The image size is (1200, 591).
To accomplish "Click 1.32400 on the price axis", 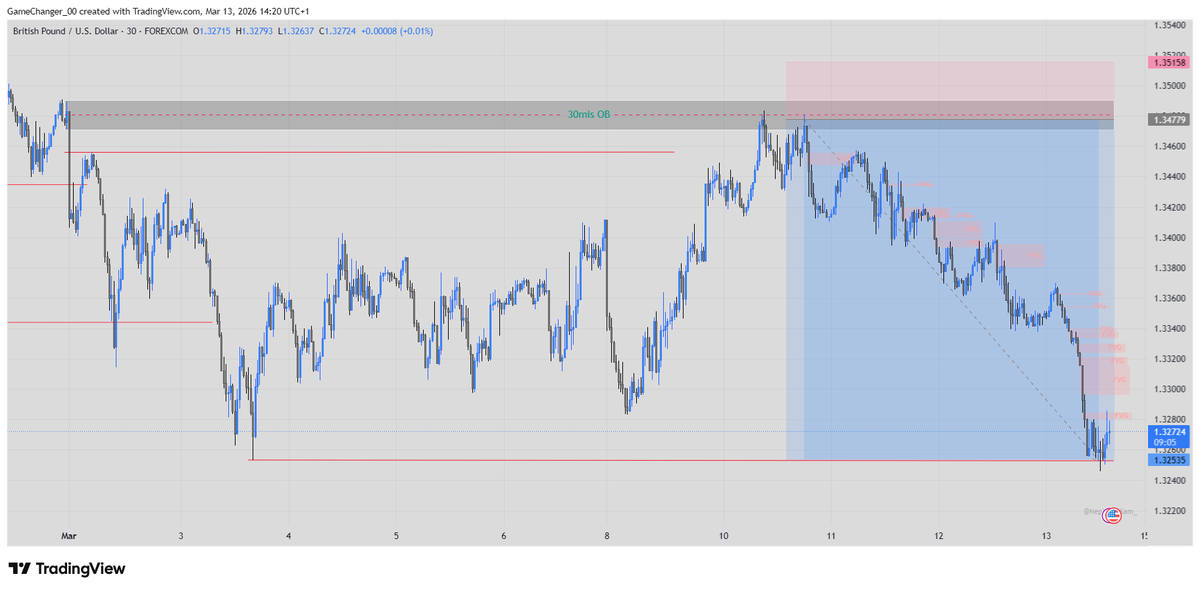I will click(1169, 480).
